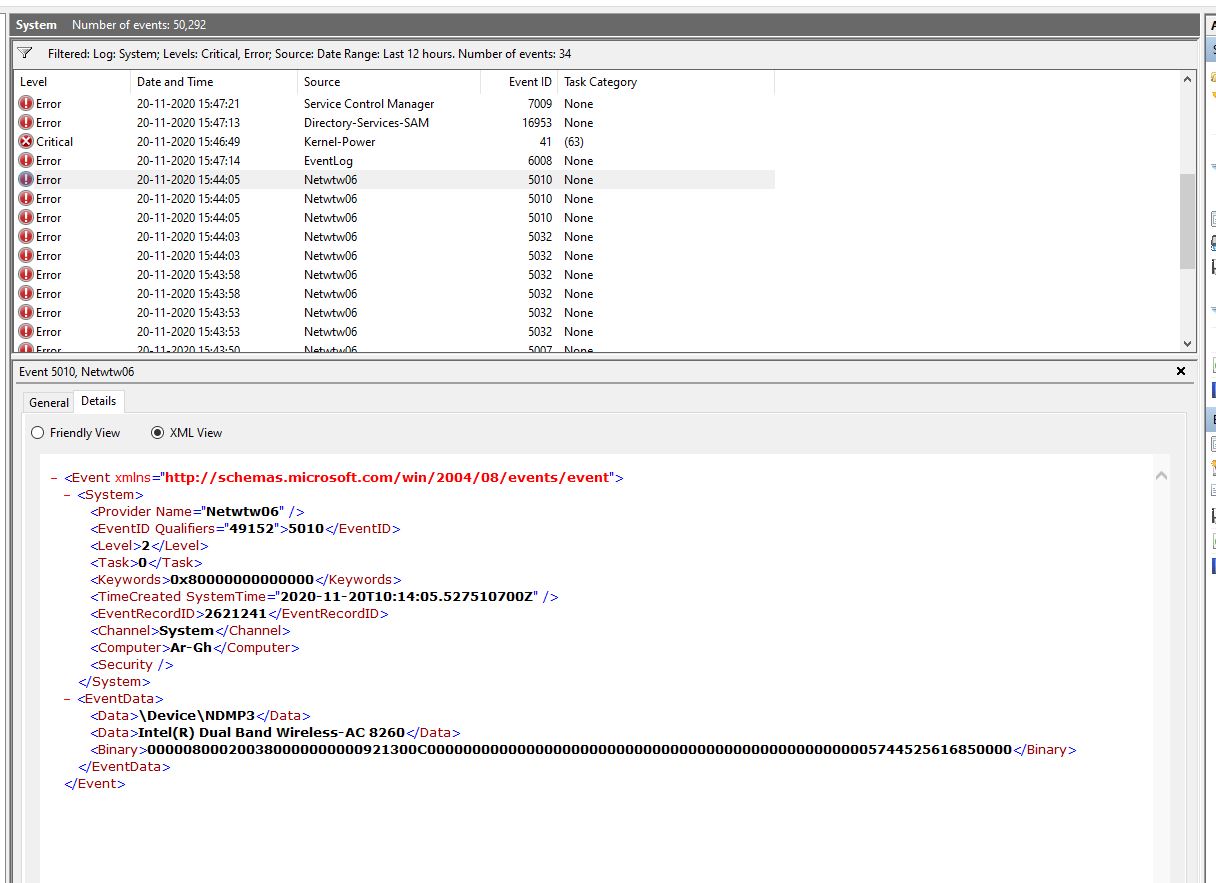Click the Intel(R) Dual Band Wireless-AC 8260 value
This screenshot has width=1216, height=883.
[x=271, y=733]
